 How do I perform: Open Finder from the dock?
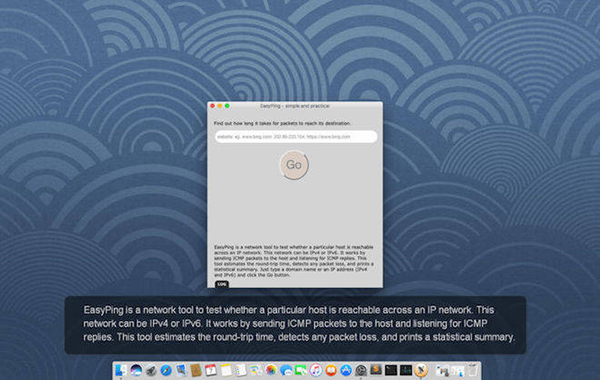click(x=121, y=370)
